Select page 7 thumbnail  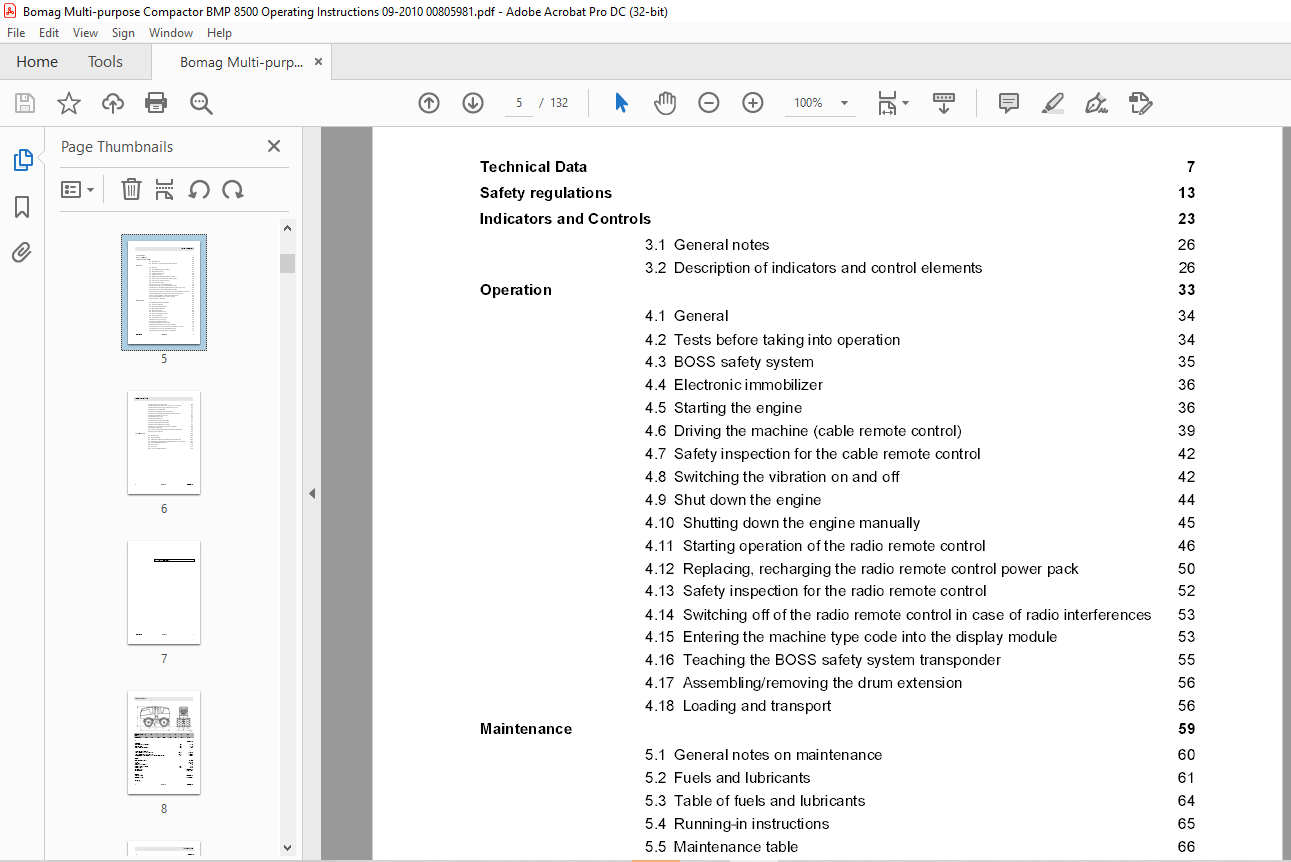(x=164, y=592)
